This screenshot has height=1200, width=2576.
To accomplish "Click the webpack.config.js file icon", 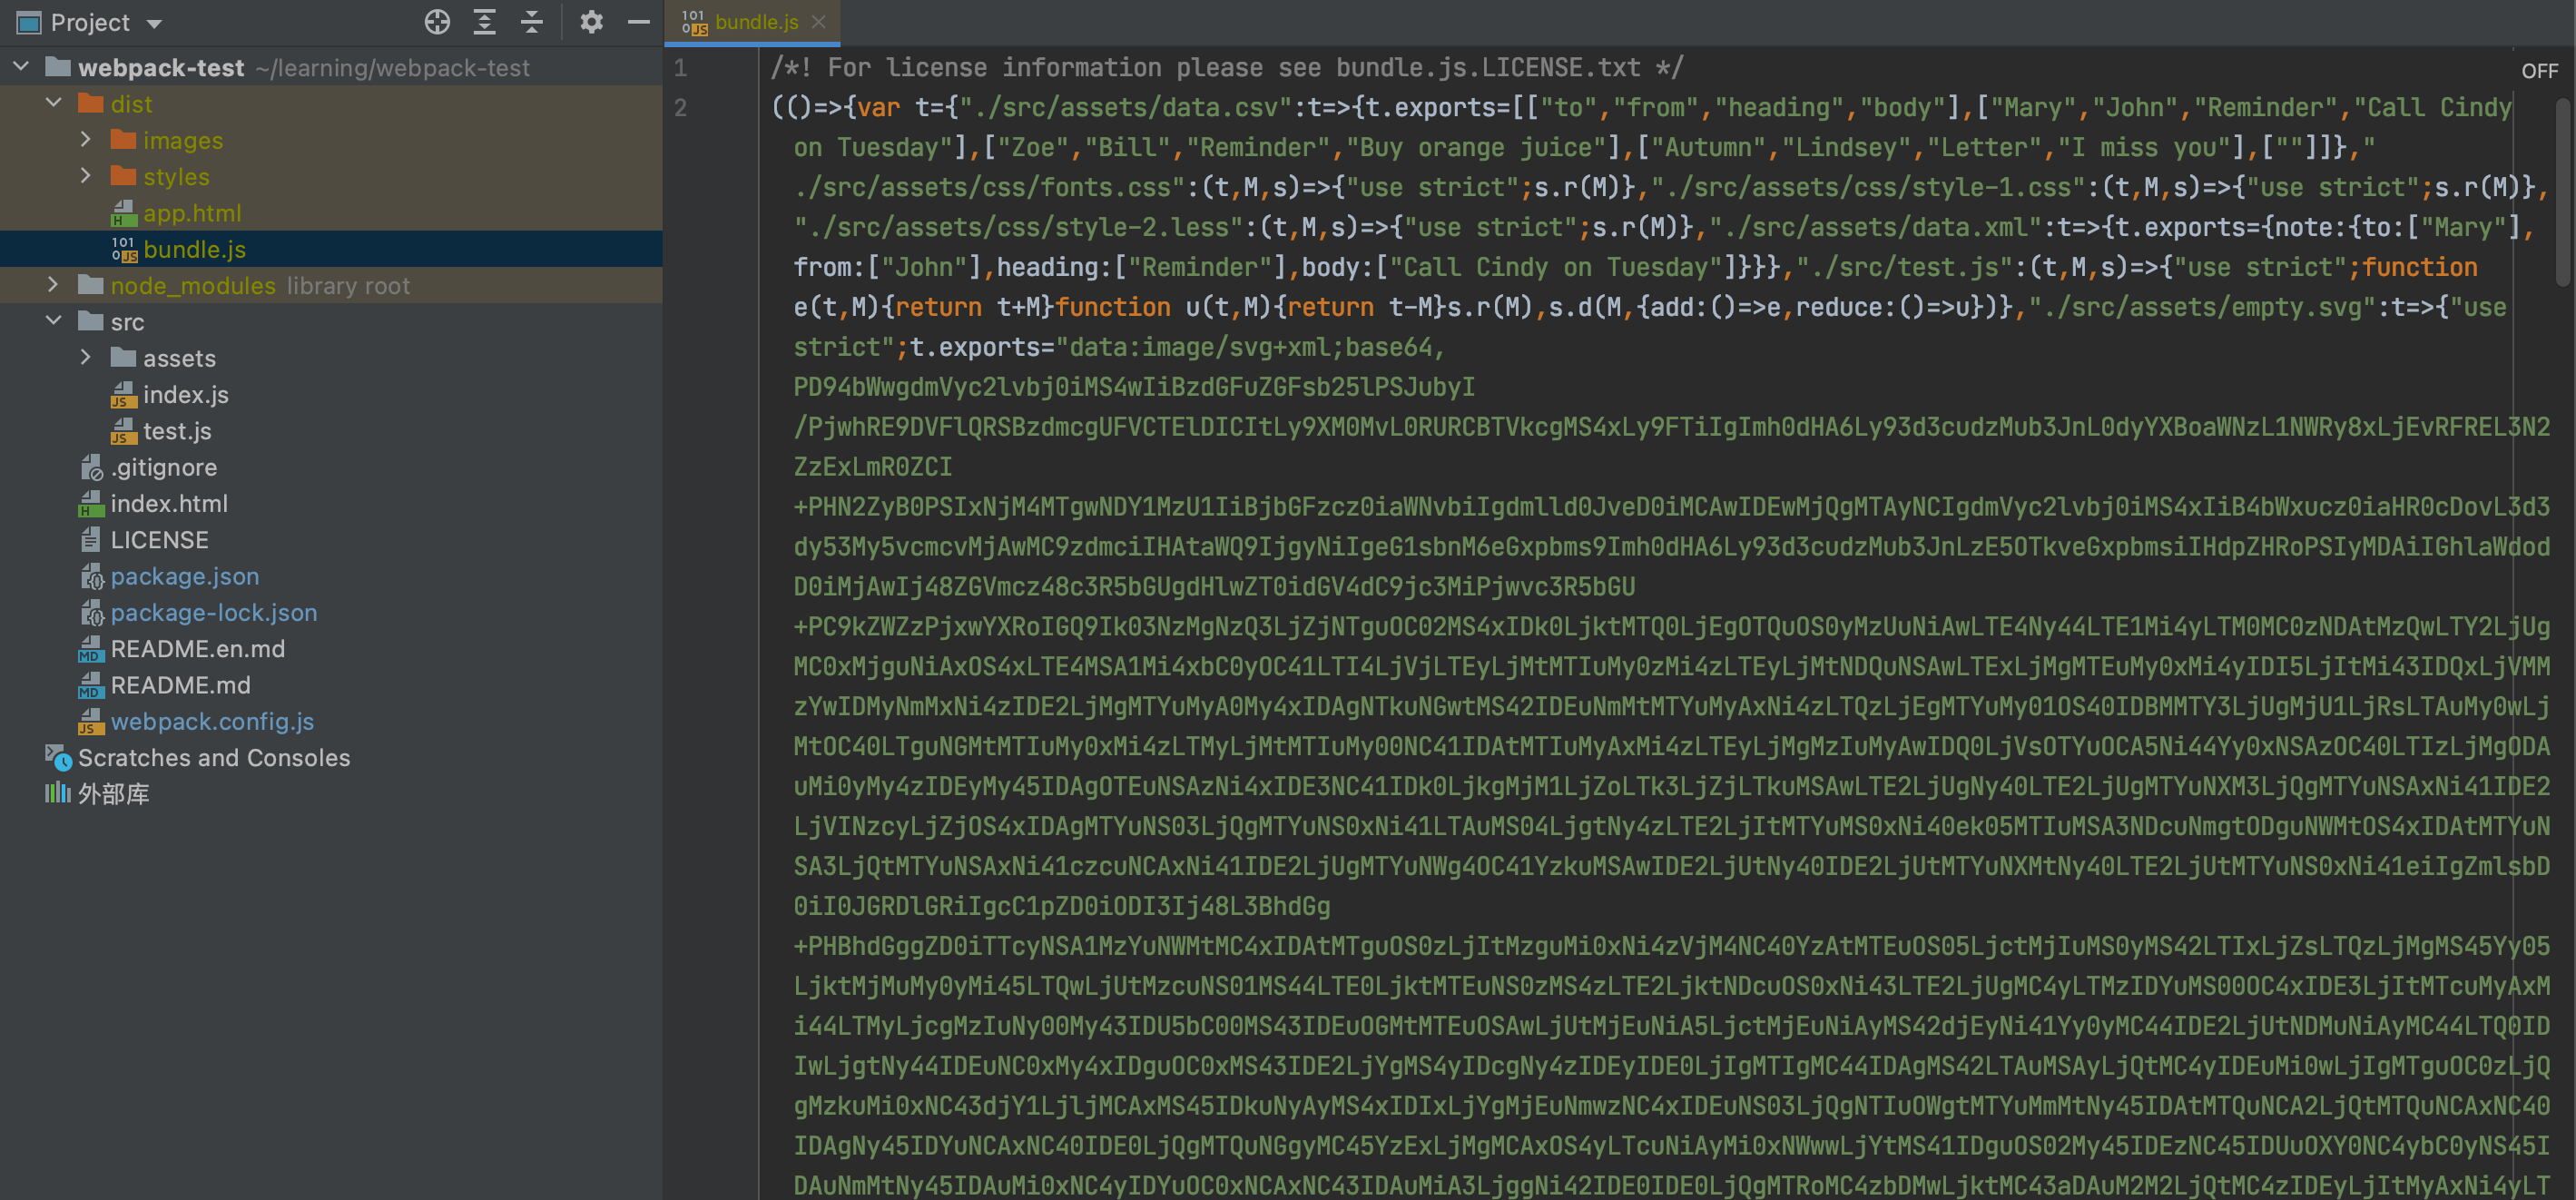I will tap(91, 721).
